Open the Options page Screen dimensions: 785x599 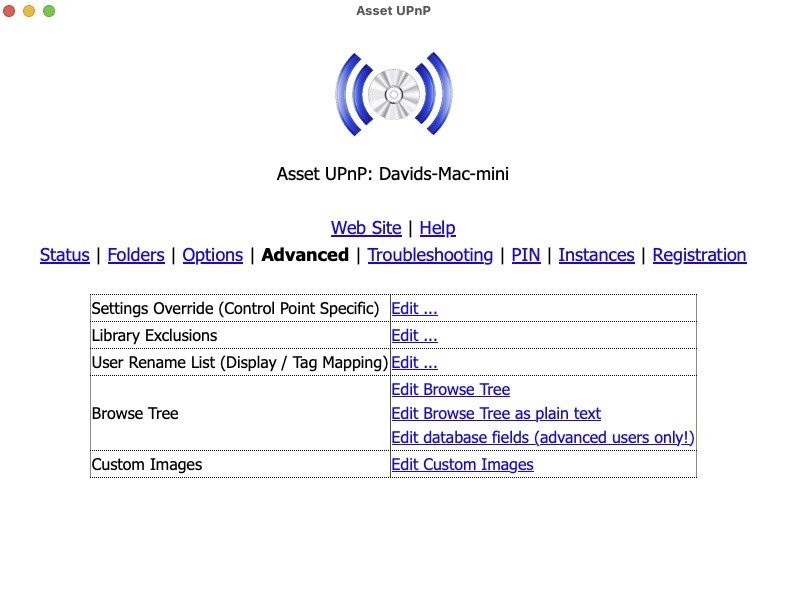click(212, 255)
